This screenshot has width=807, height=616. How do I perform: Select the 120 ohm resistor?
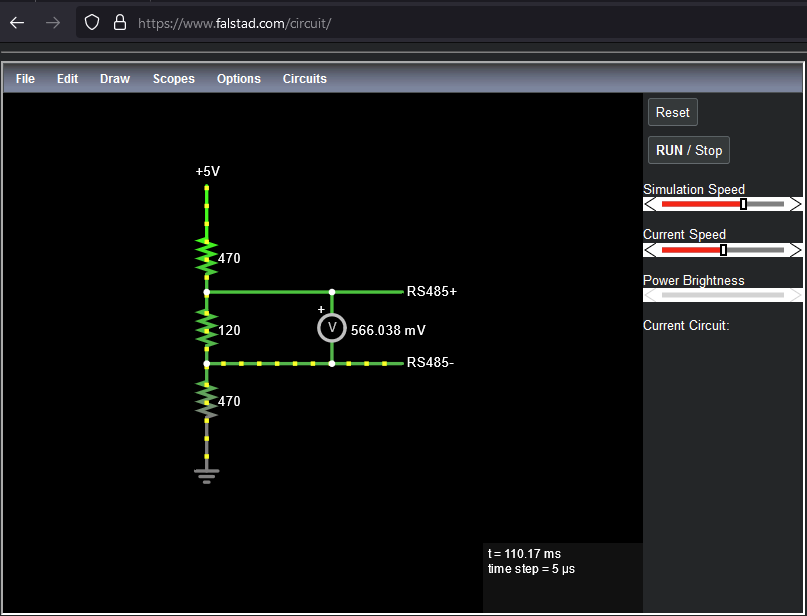[x=206, y=329]
